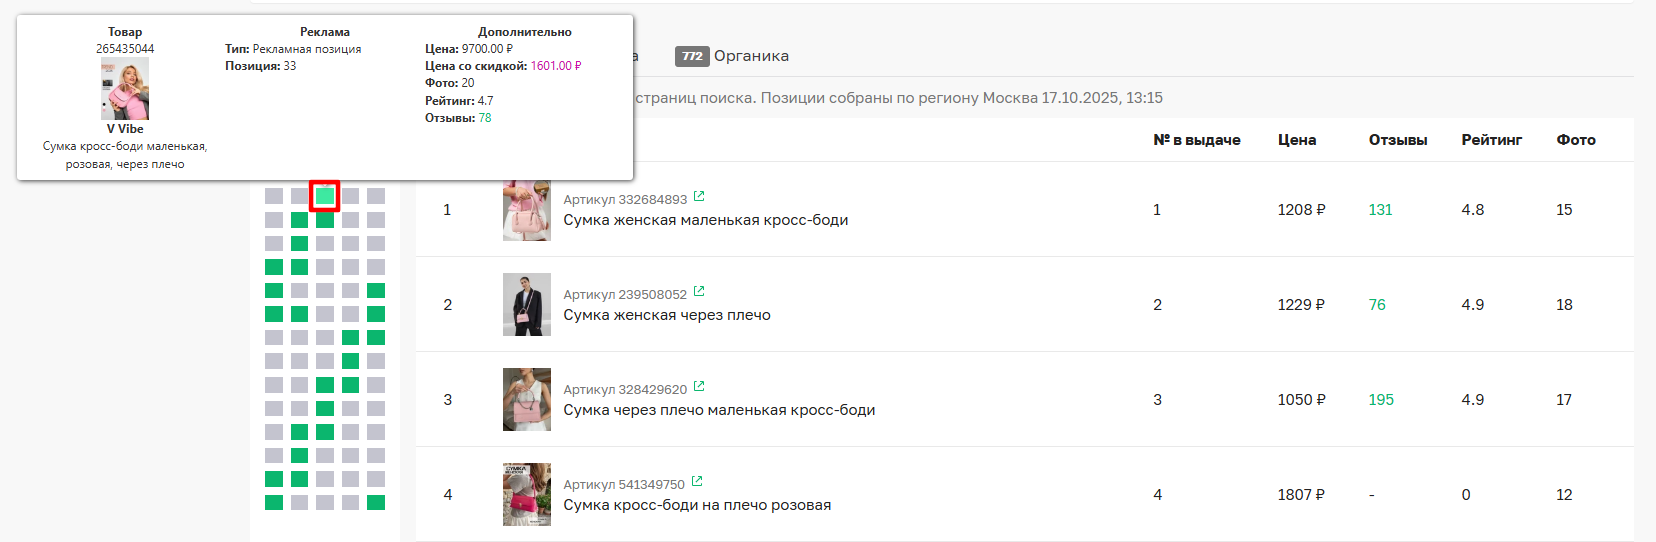The height and width of the screenshot is (542, 1656).
Task: Click Цена: 9700.00 ₽ in tooltip
Action: (469, 49)
